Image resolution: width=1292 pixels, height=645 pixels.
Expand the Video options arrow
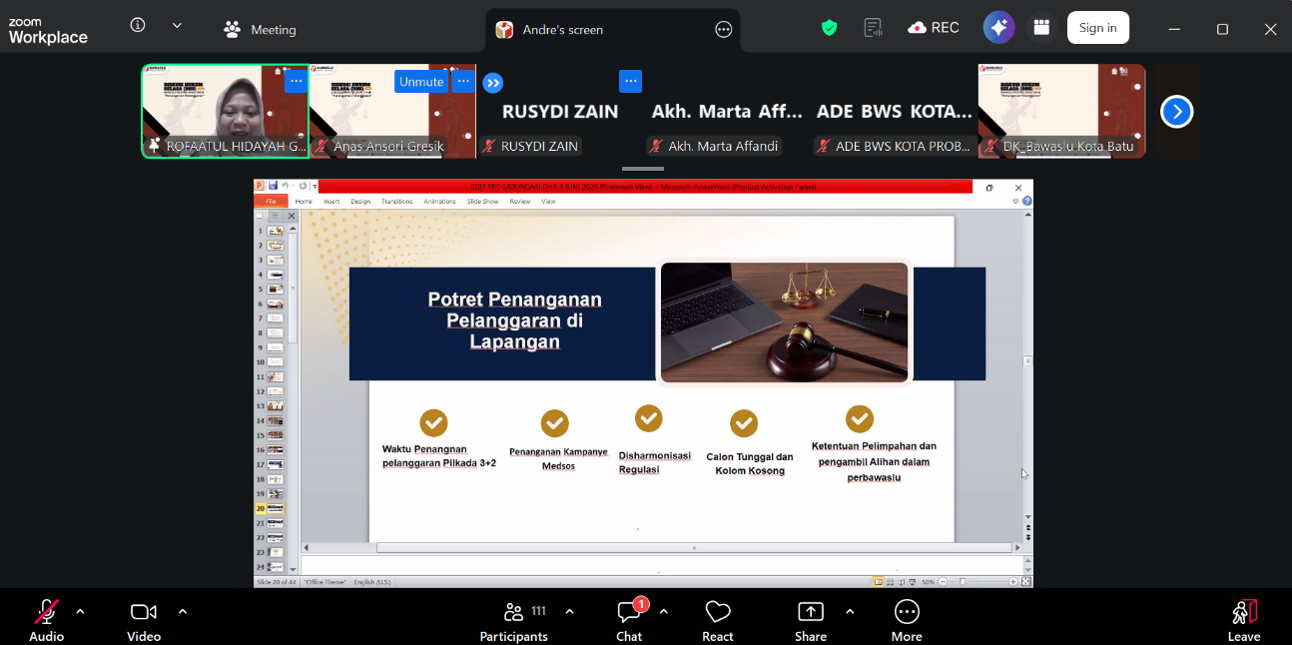point(182,611)
